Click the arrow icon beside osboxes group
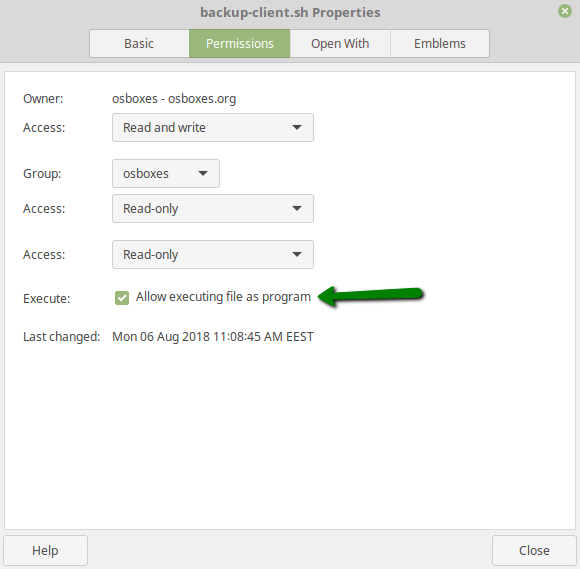The image size is (580, 569). pyautogui.click(x=203, y=173)
